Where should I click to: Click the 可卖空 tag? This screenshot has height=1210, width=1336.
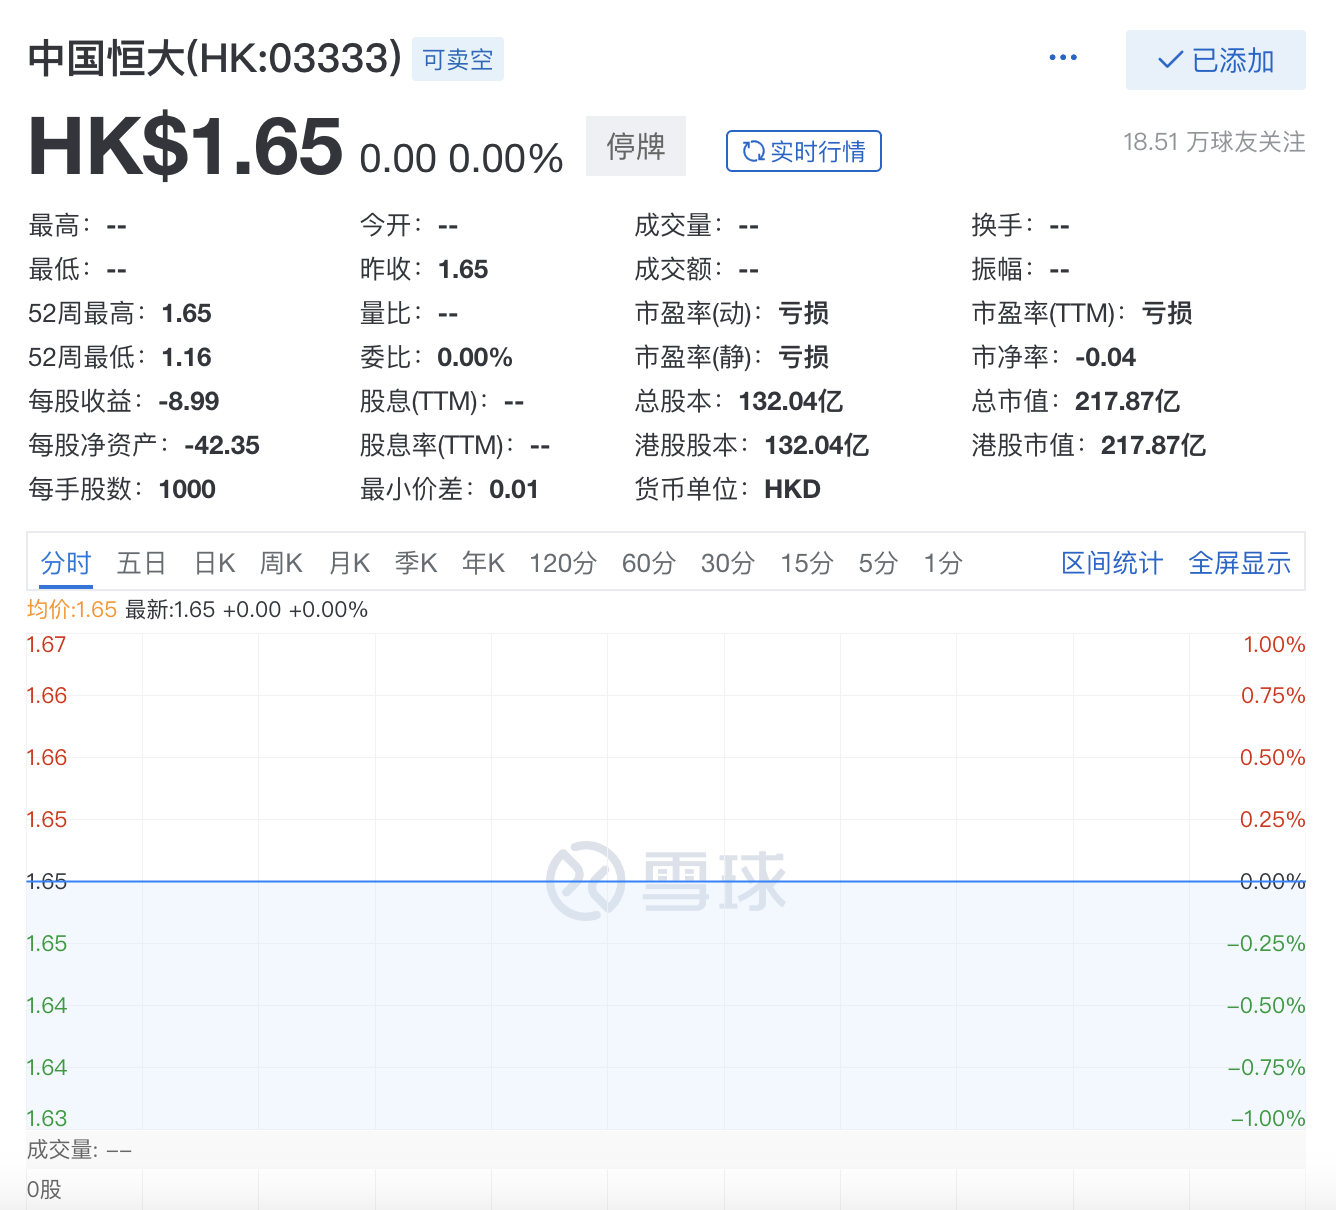click(458, 60)
